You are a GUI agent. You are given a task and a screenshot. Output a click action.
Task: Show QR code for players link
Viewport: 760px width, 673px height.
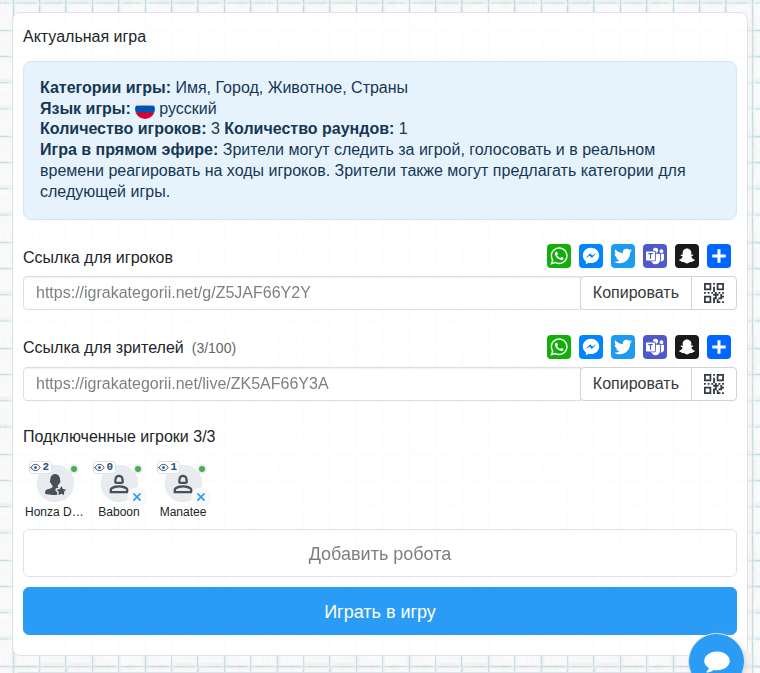tap(714, 293)
